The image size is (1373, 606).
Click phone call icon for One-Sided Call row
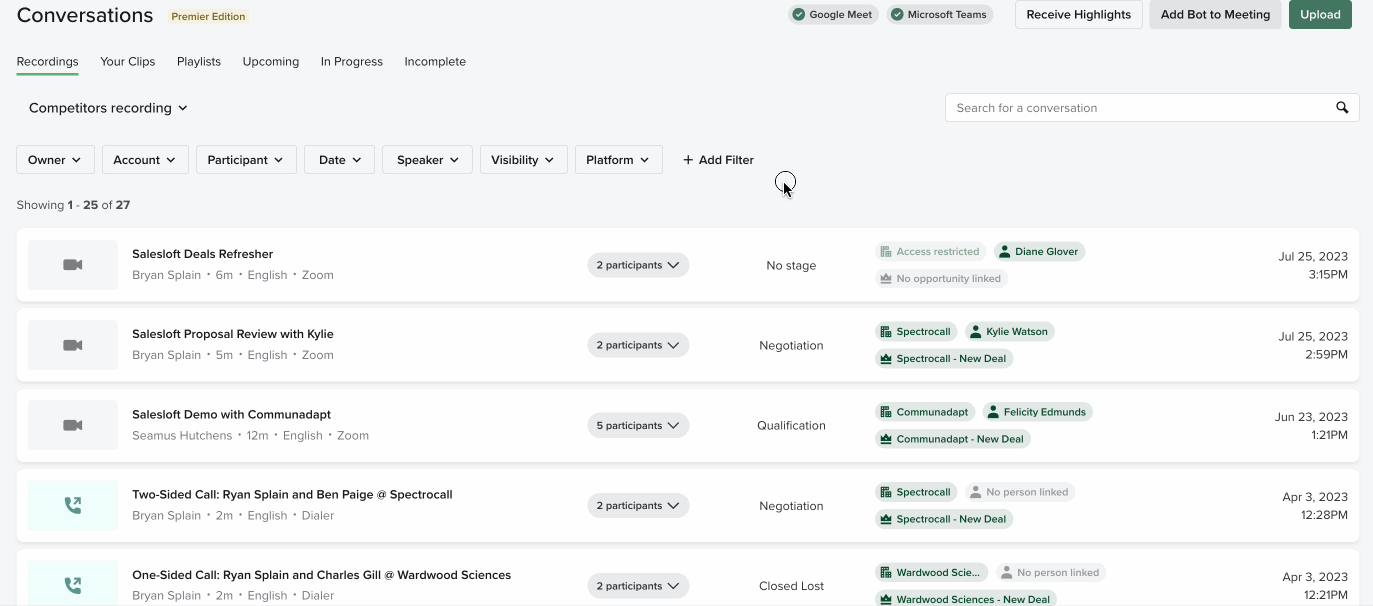pyautogui.click(x=73, y=586)
